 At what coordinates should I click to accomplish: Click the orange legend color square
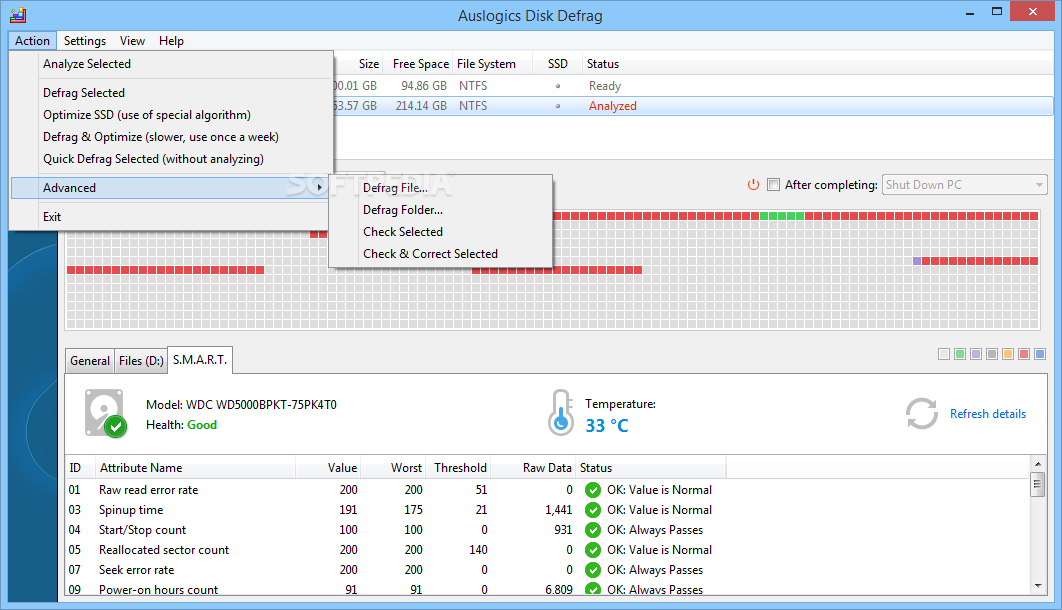pos(1008,354)
